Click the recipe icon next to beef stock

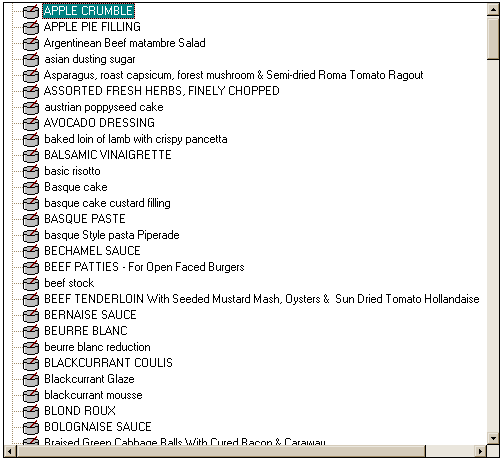(x=31, y=283)
